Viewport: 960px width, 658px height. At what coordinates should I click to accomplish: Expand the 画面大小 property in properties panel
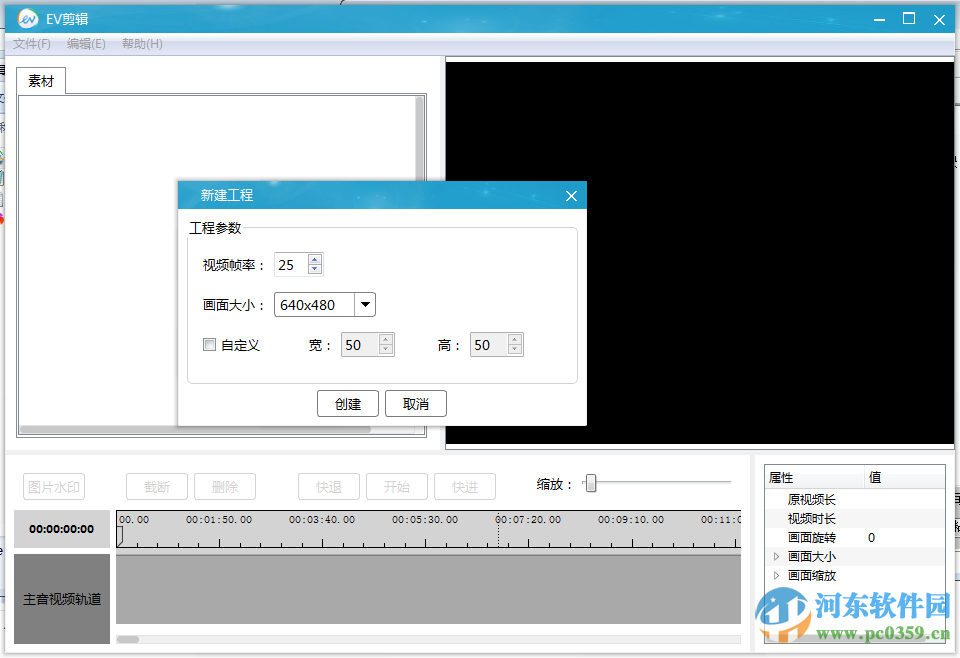click(778, 556)
